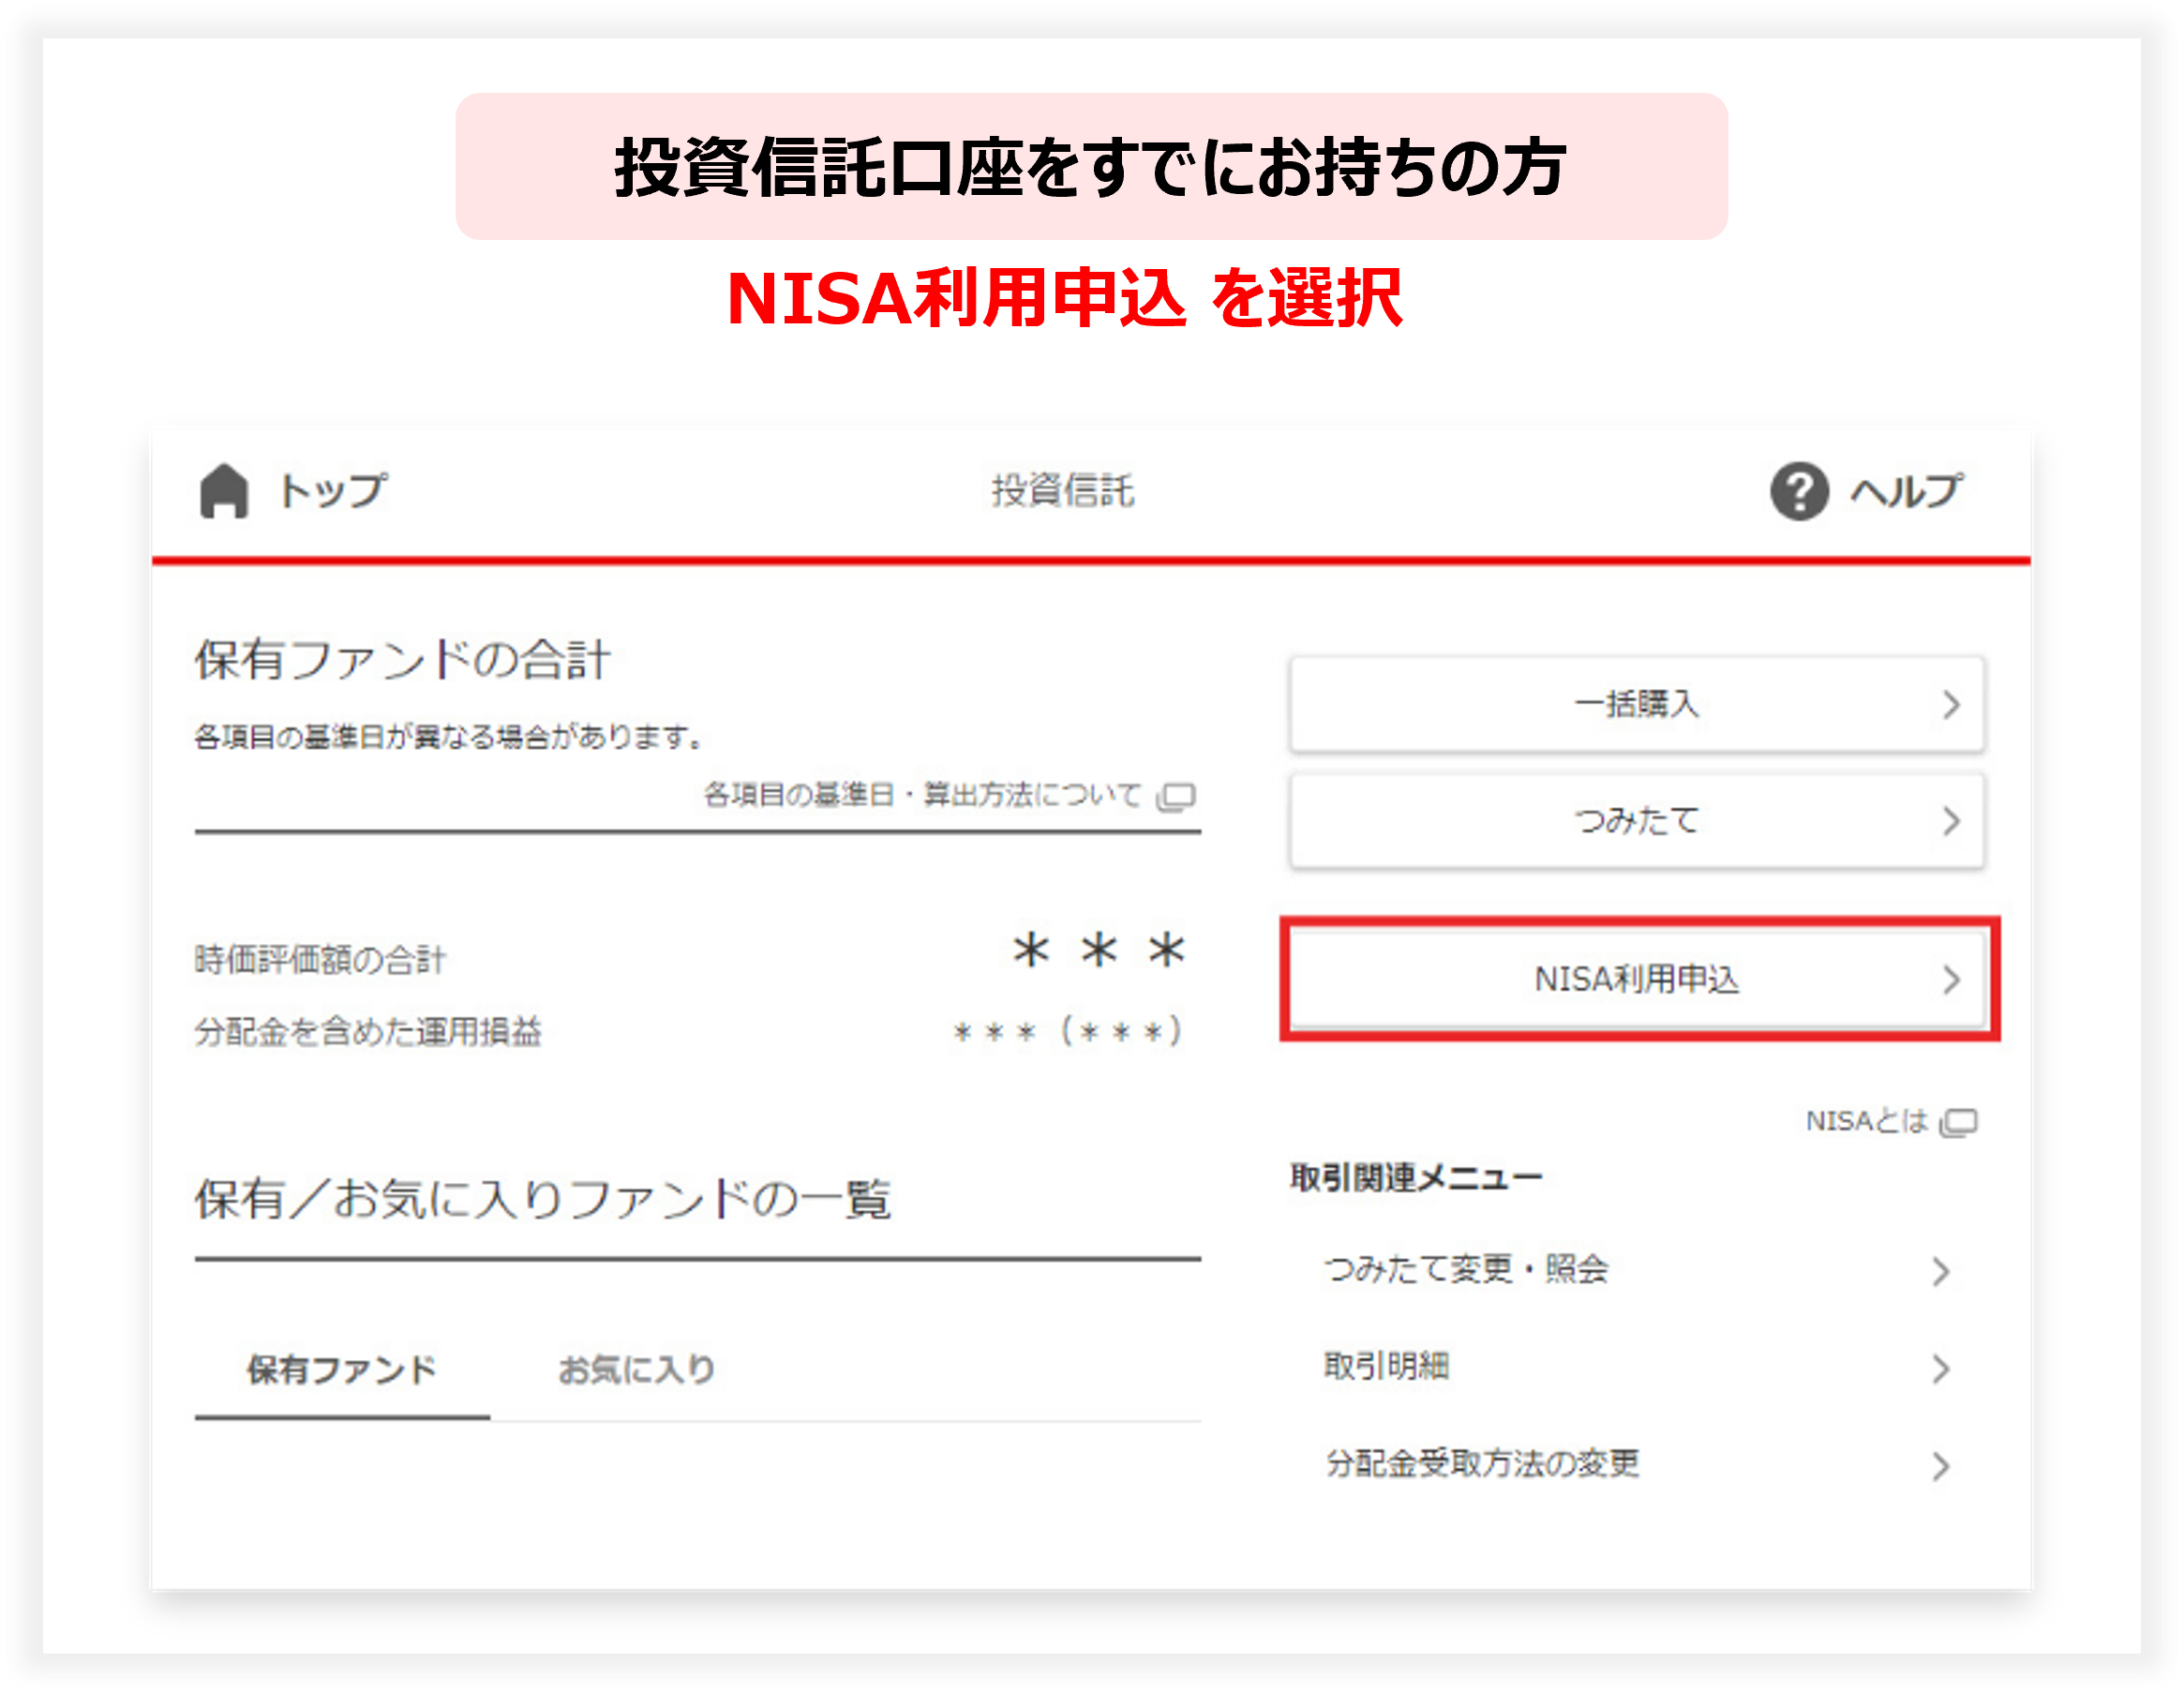Click chevron beside 分配金受取方法の変更
The width and height of the screenshot is (2184, 1692).
coord(1940,1465)
